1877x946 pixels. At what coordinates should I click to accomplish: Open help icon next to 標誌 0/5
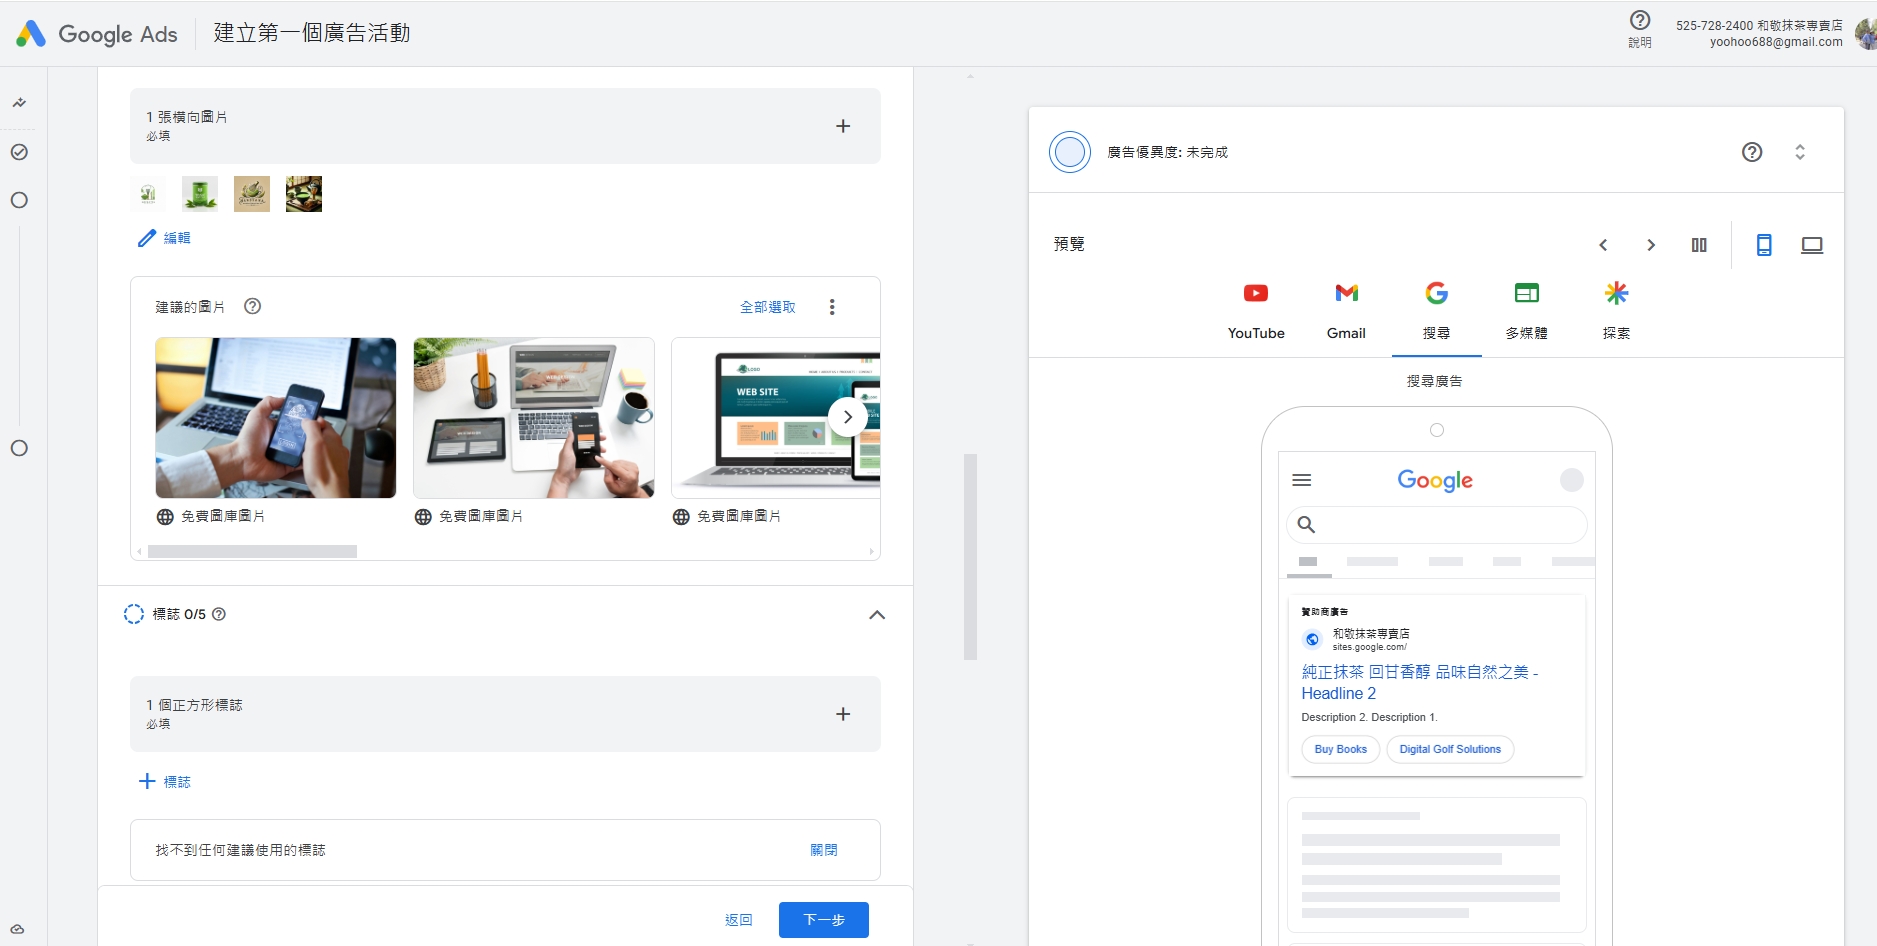[219, 614]
